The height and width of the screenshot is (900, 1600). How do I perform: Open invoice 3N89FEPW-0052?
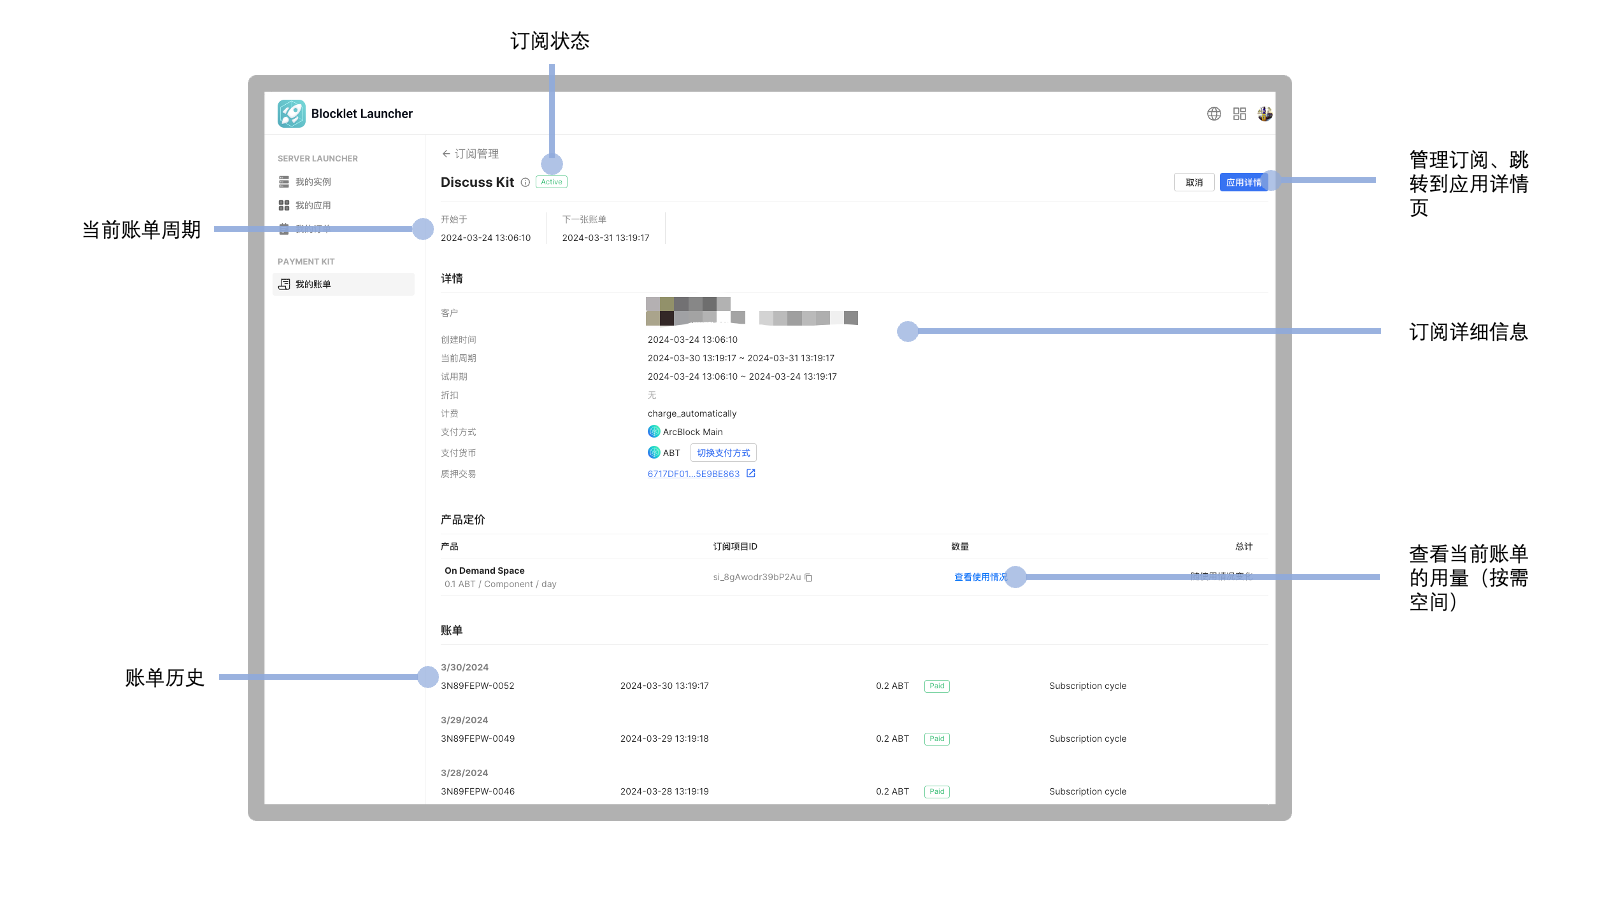click(x=477, y=686)
